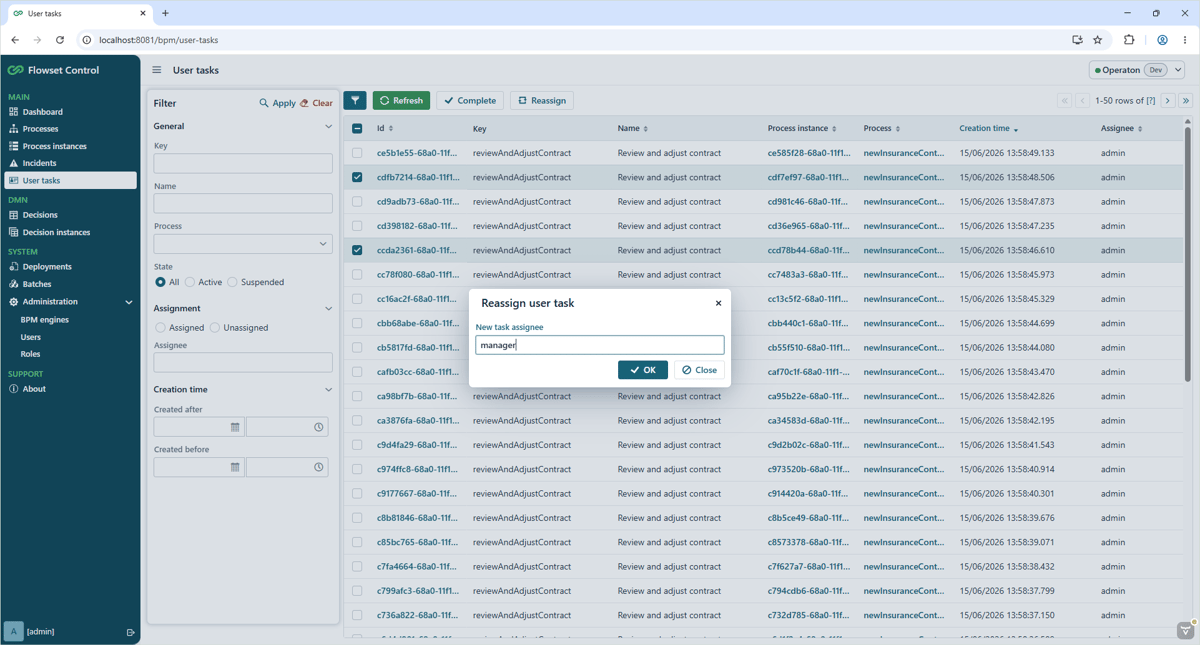
Task: Select the Active state radio button
Action: (190, 282)
